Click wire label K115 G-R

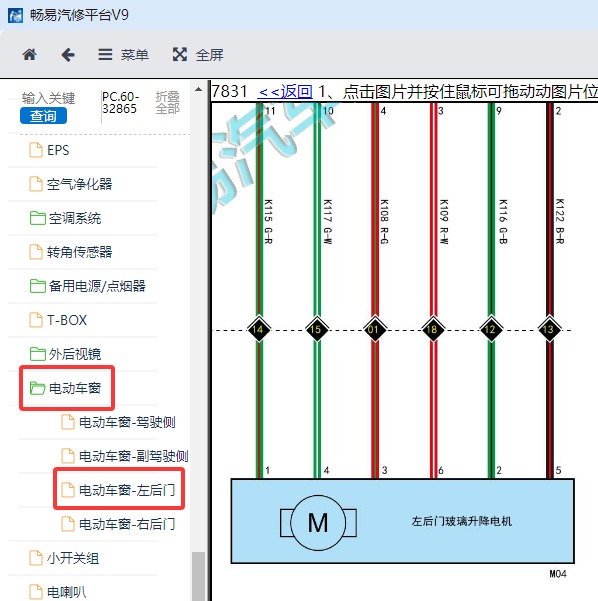pos(268,221)
